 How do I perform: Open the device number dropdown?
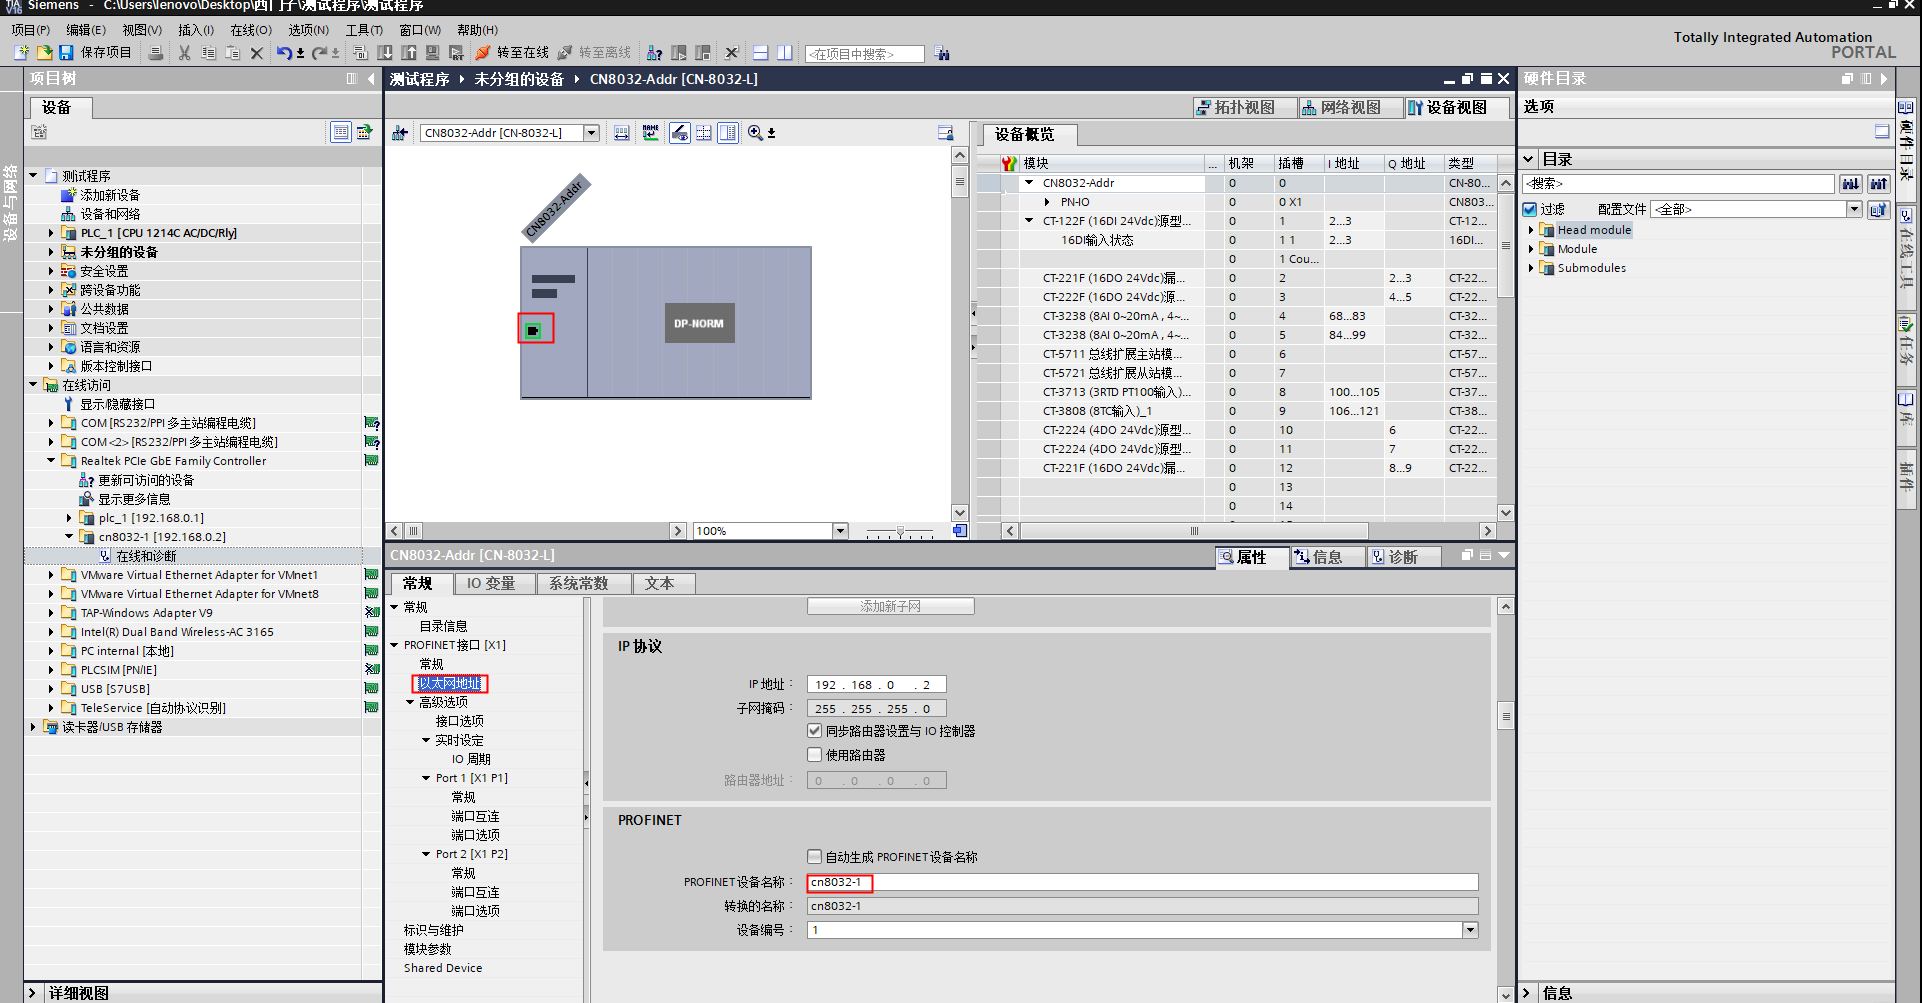[x=1469, y=930]
